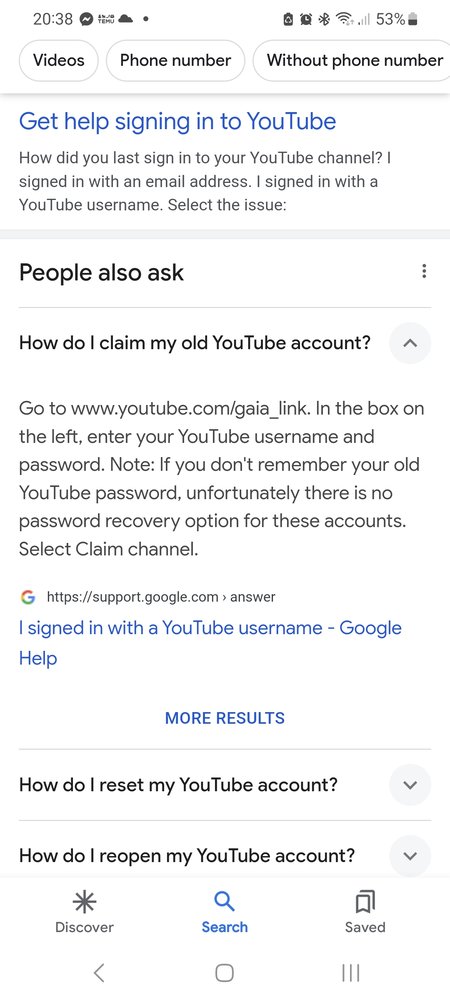Select the Videos filter chip

[x=59, y=61]
